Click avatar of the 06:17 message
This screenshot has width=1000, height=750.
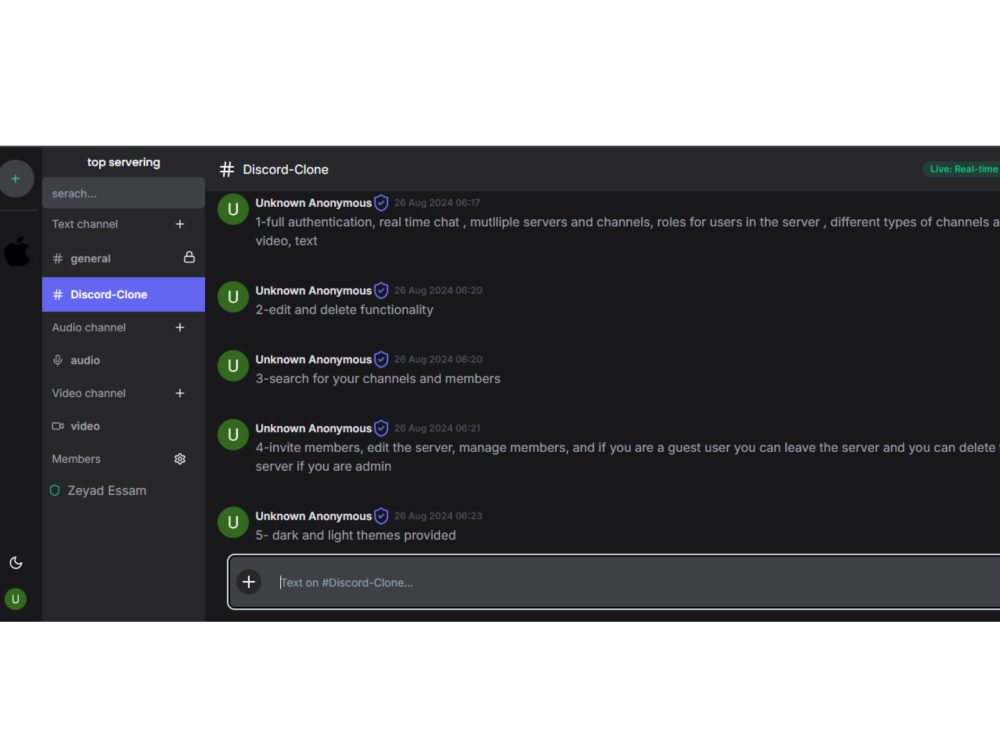click(233, 209)
